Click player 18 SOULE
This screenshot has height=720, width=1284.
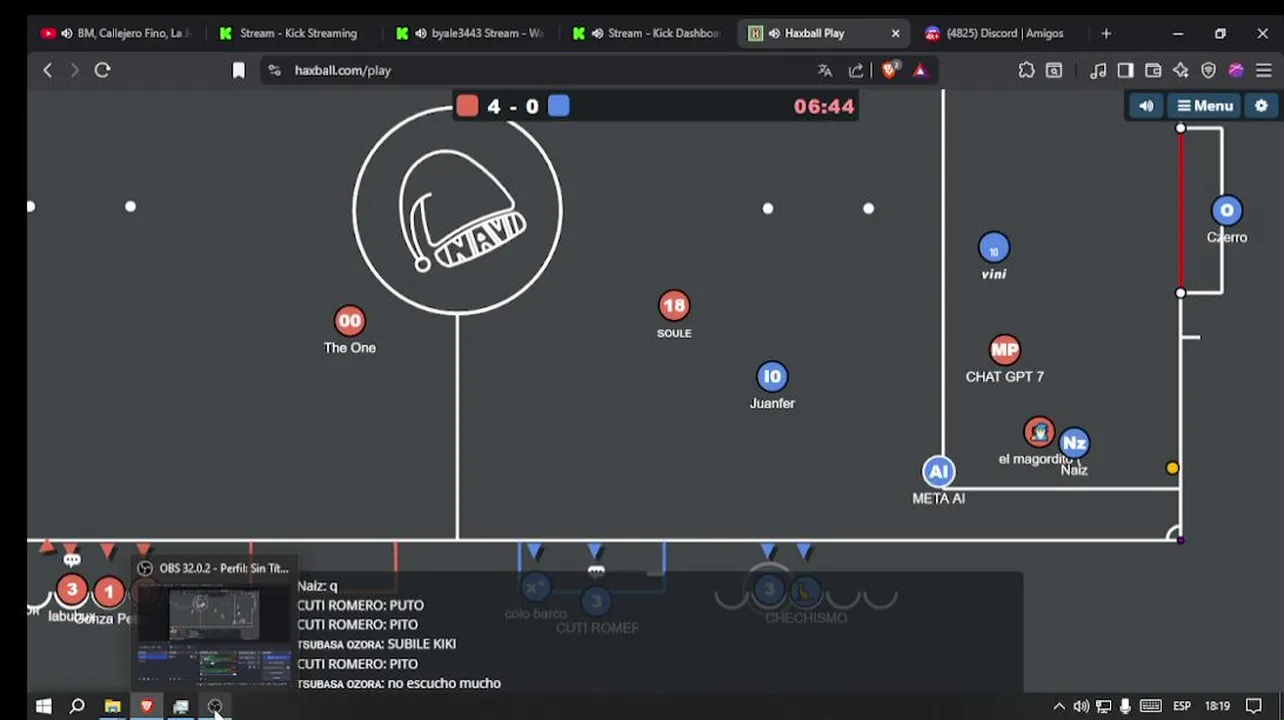pyautogui.click(x=674, y=306)
